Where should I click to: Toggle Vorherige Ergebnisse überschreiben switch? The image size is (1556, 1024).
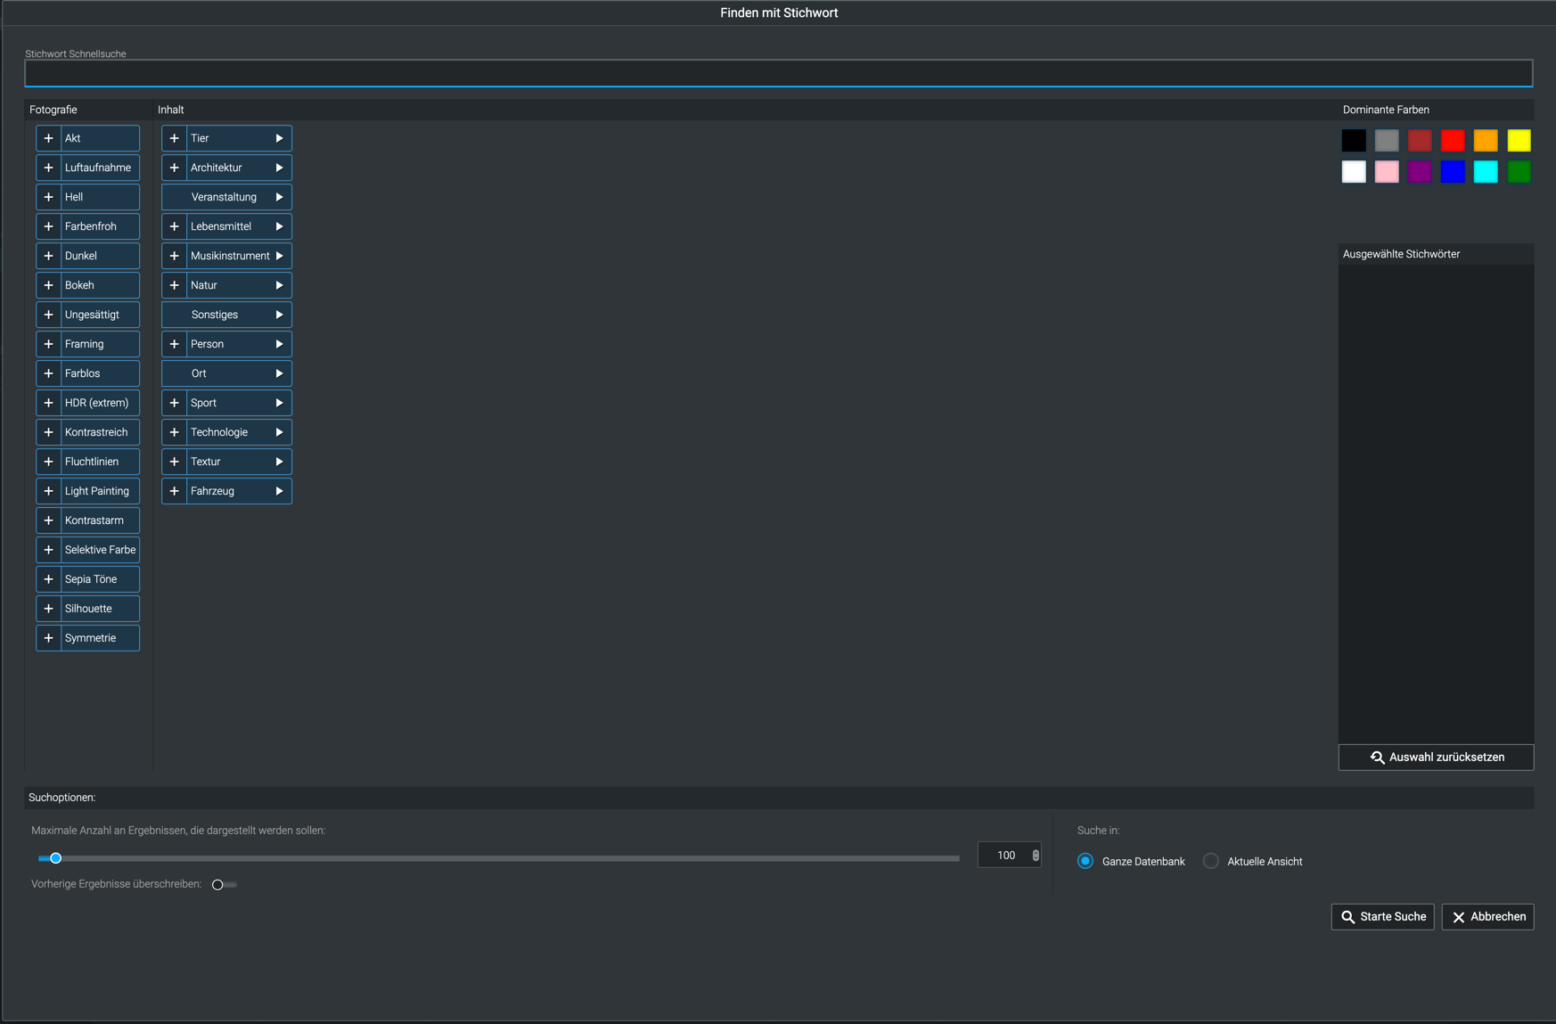click(224, 885)
